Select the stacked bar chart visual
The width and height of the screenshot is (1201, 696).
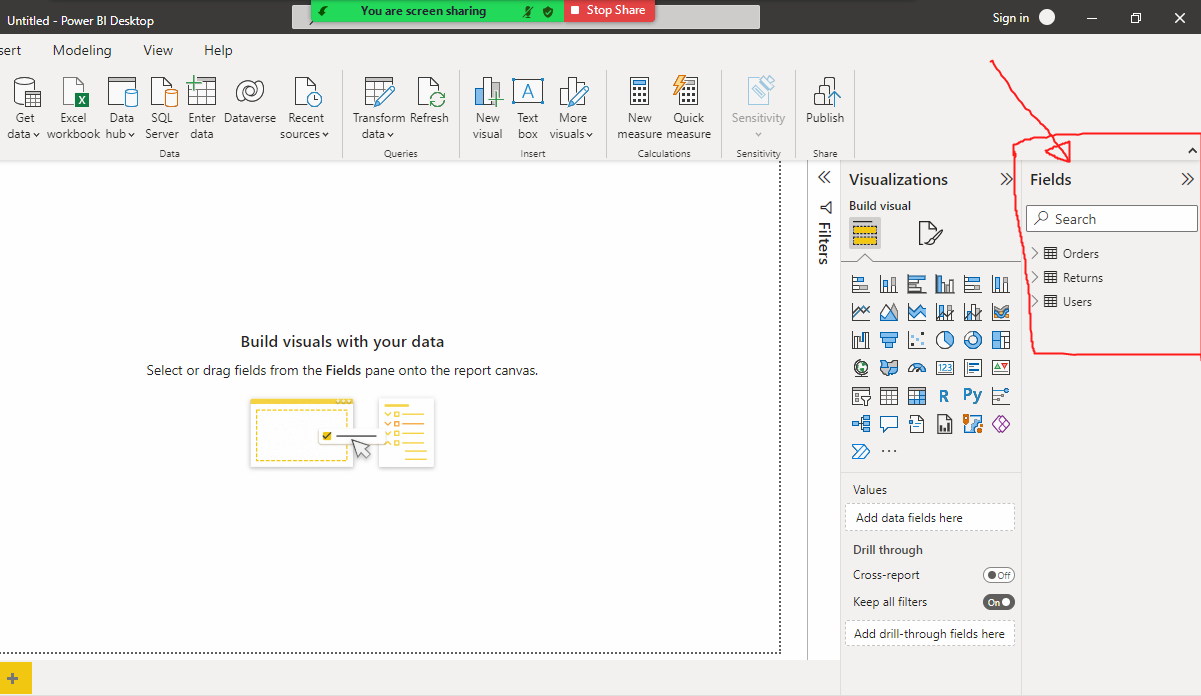[860, 285]
